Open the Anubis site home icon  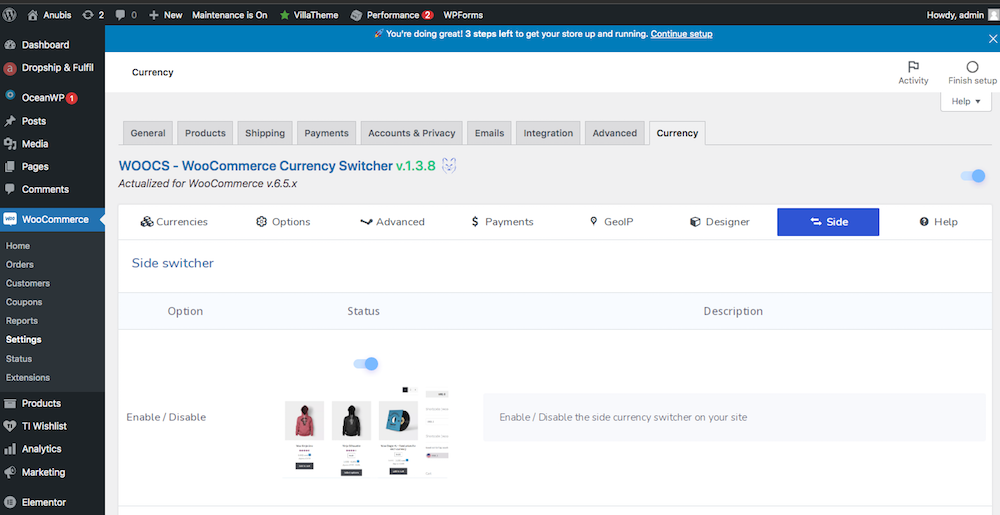[33, 15]
